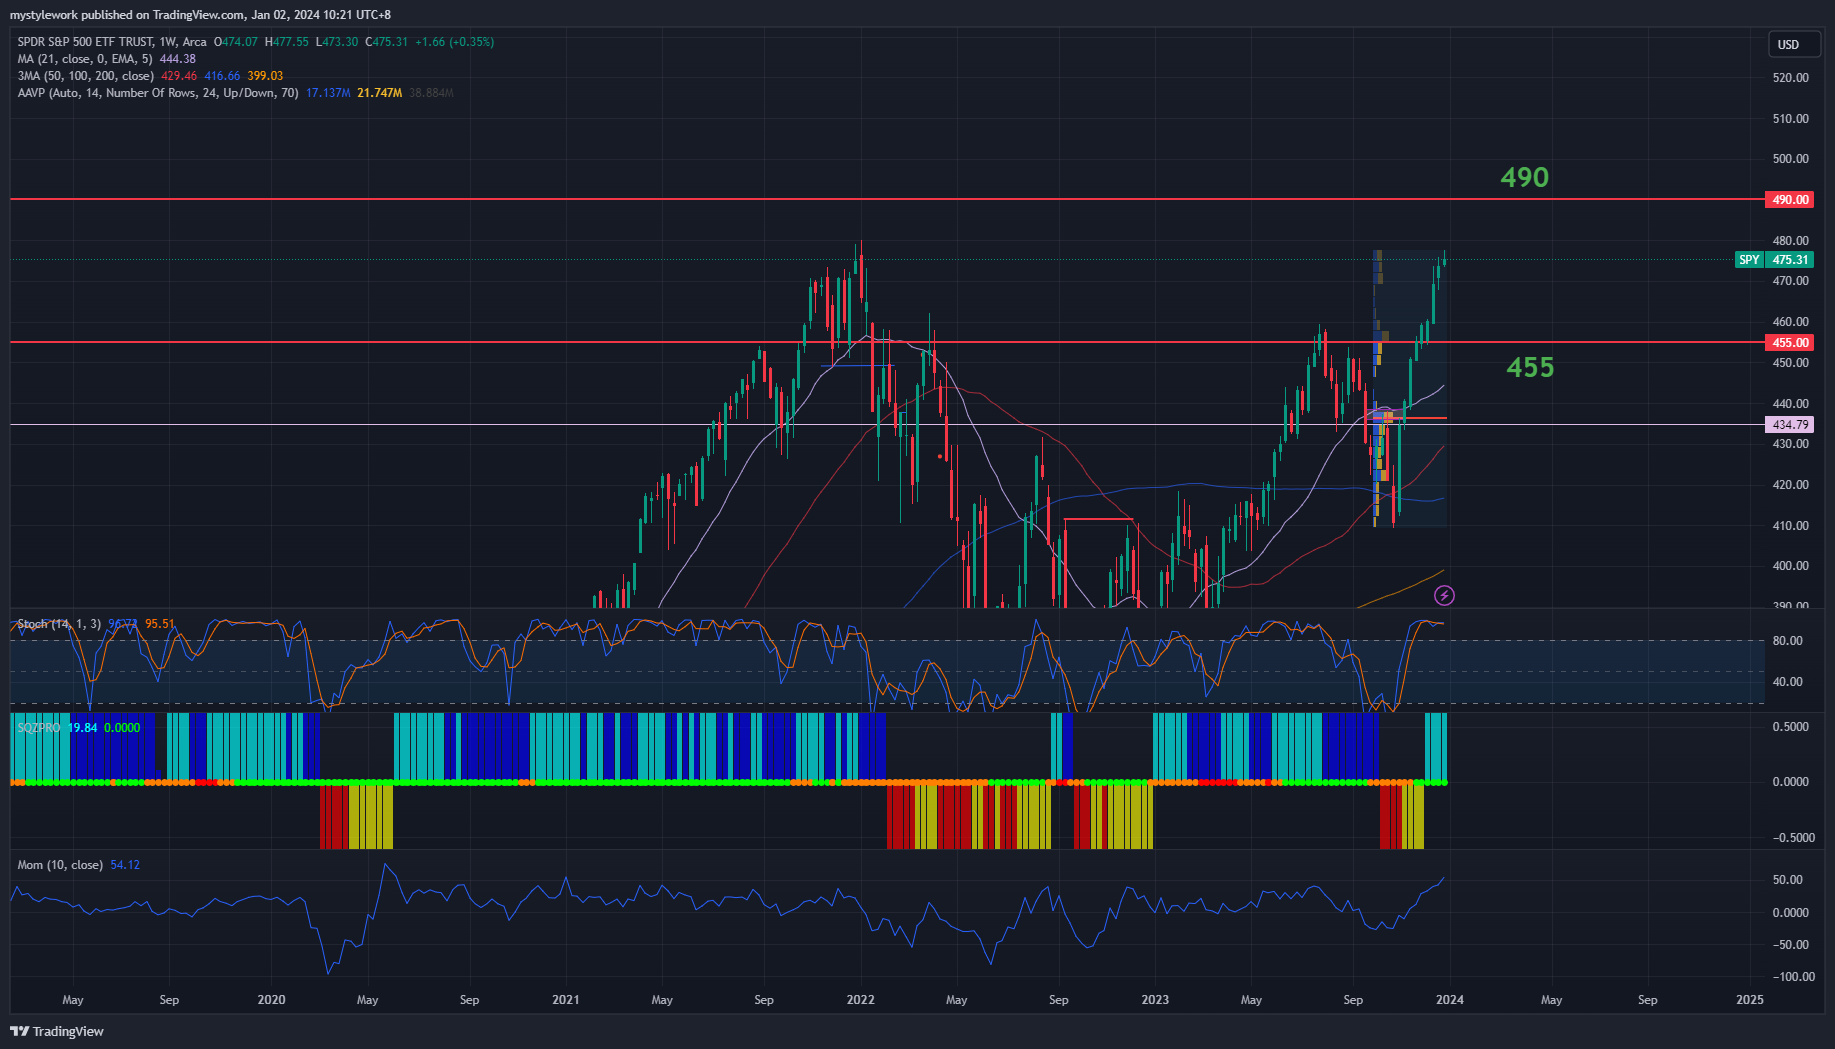Click the 480.00 price axis label
Screen dimensions: 1835x1049
pos(1790,241)
